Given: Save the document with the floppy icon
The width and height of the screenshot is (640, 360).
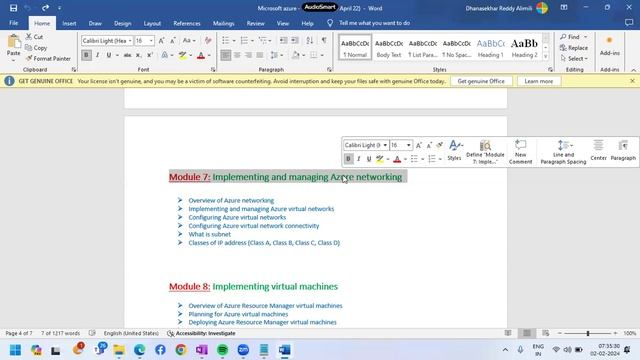Looking at the screenshot, I should point(13,8).
